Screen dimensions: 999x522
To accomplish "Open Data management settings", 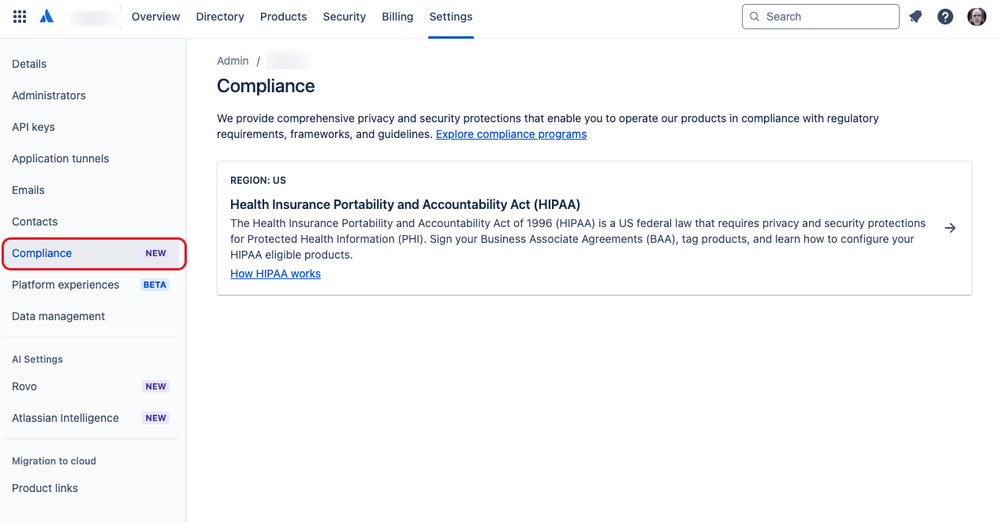I will tap(58, 317).
